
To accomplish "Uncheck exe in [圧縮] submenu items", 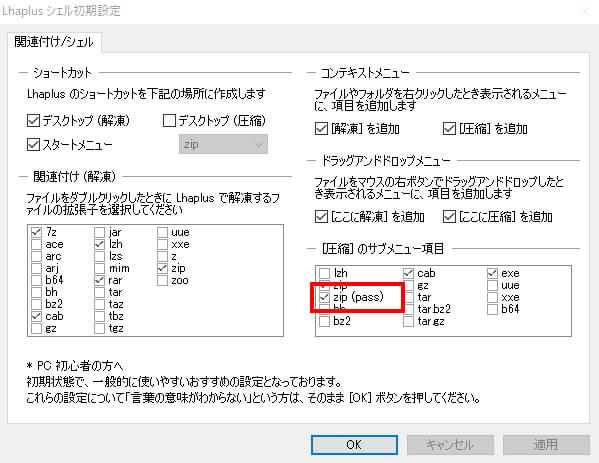I will pos(492,273).
